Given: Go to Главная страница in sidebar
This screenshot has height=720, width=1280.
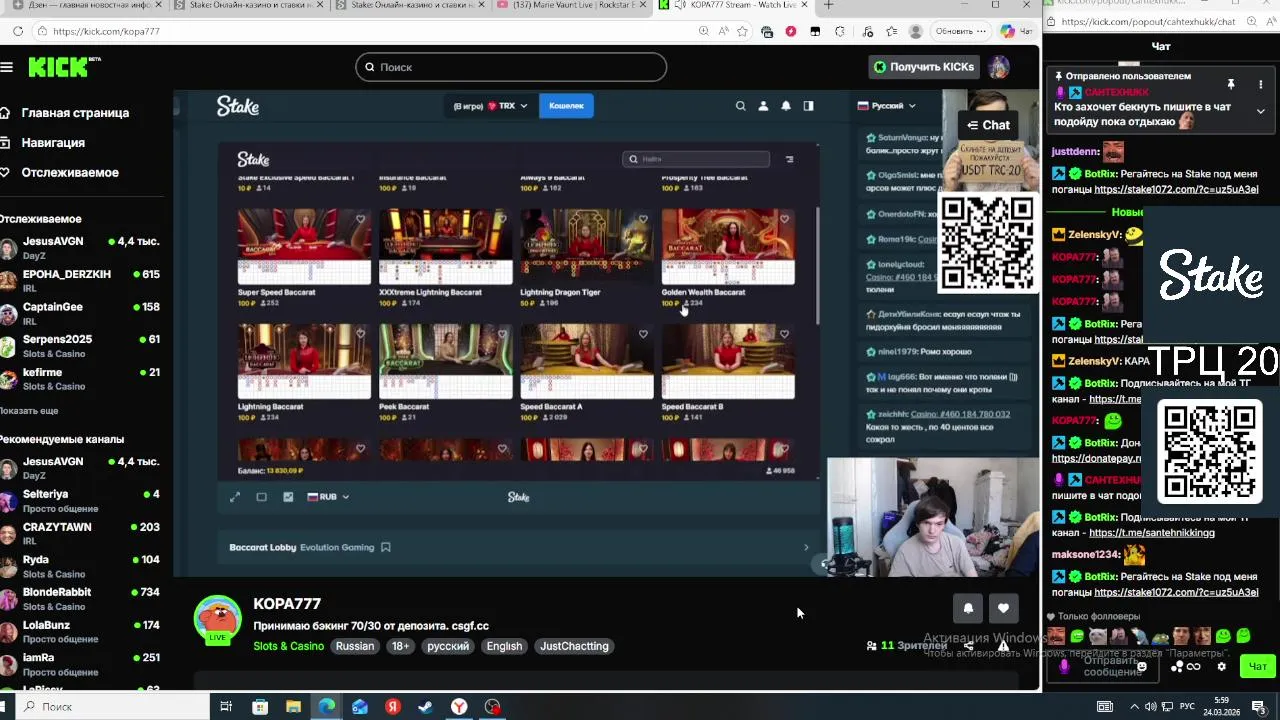Looking at the screenshot, I should pyautogui.click(x=66, y=113).
